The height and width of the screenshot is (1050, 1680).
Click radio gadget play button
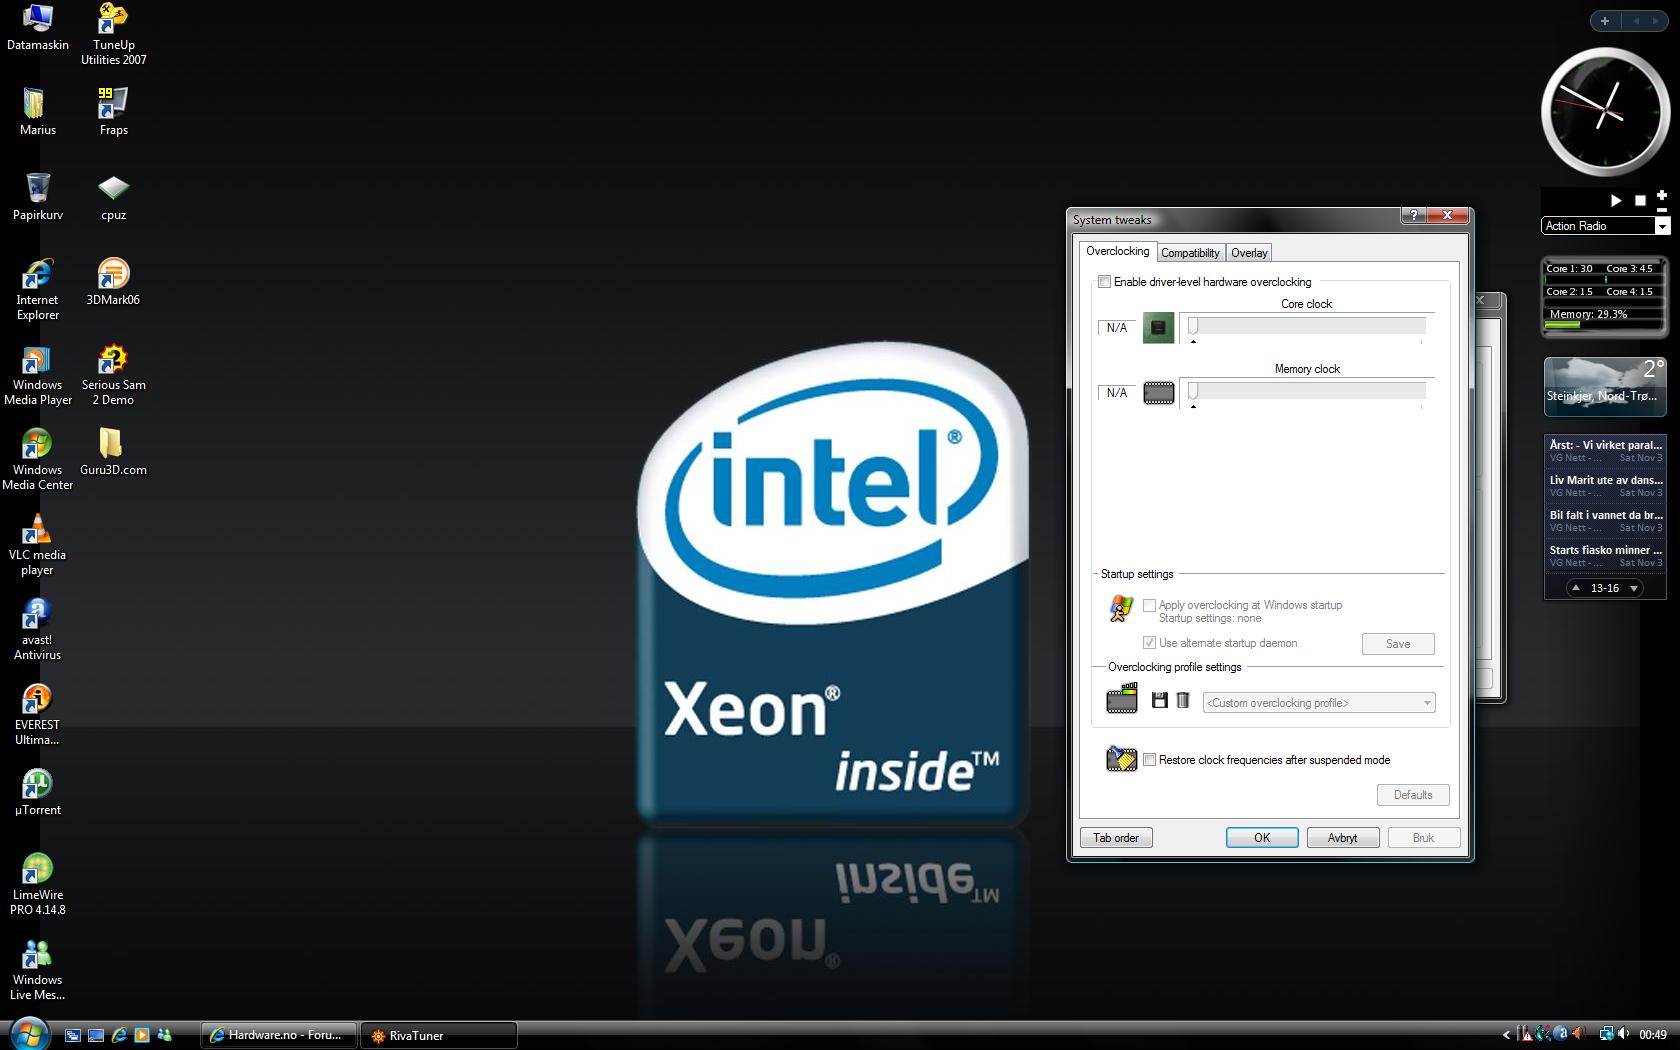[1615, 200]
